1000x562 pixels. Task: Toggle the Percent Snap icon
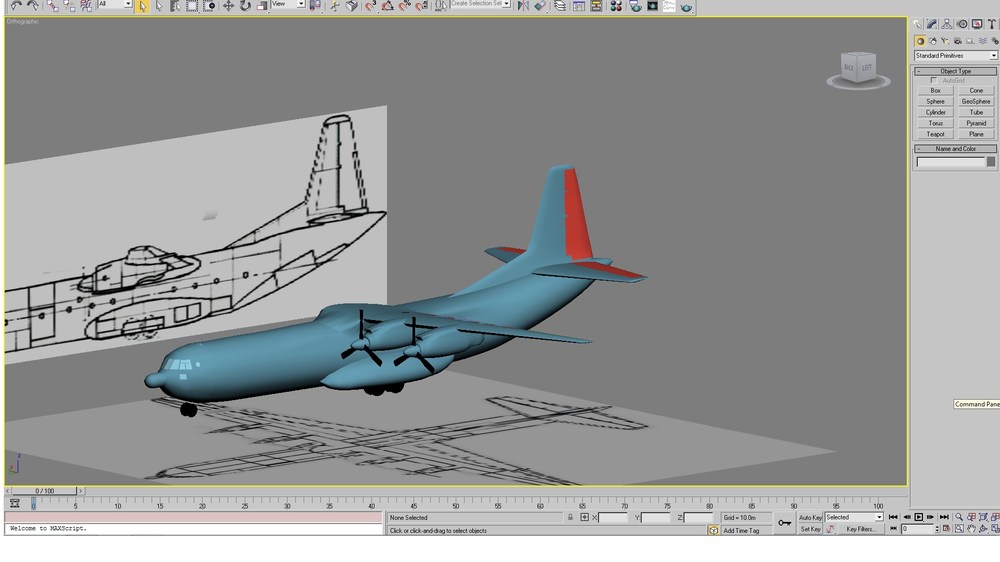(x=404, y=6)
